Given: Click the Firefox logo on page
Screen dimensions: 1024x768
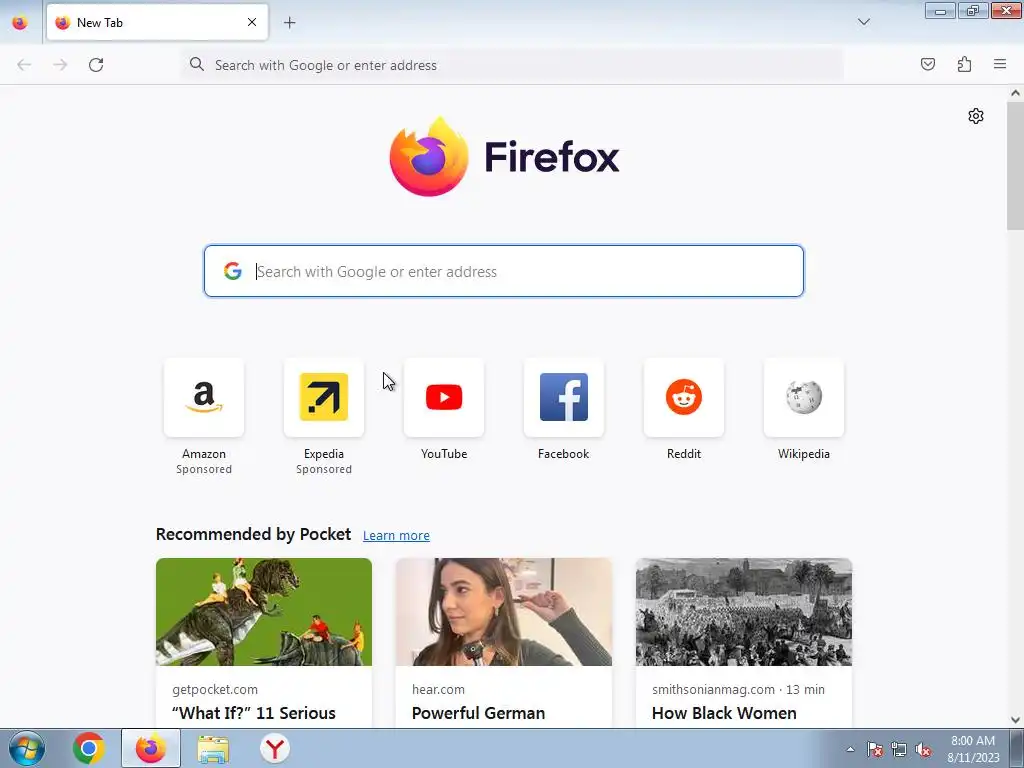Looking at the screenshot, I should [x=504, y=157].
